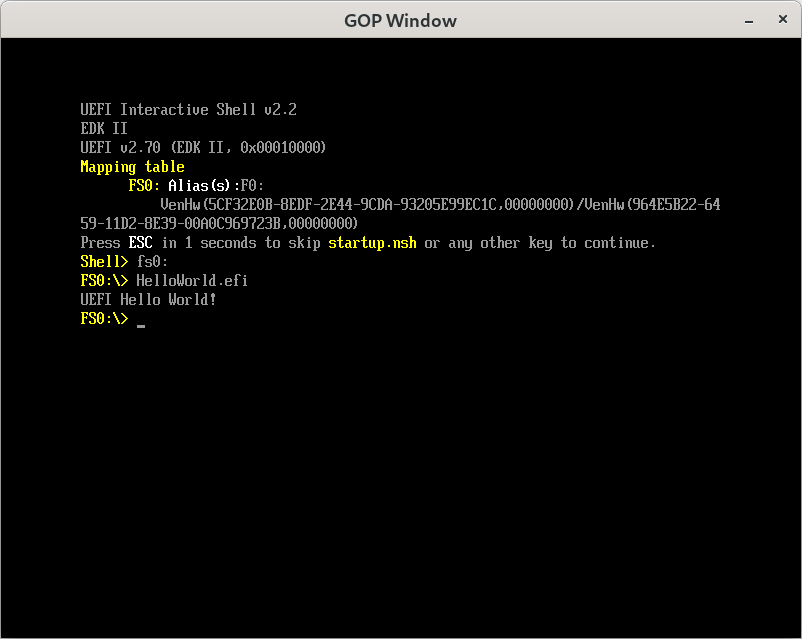Minimize the GOP Window
This screenshot has height=639, width=802.
749,20
